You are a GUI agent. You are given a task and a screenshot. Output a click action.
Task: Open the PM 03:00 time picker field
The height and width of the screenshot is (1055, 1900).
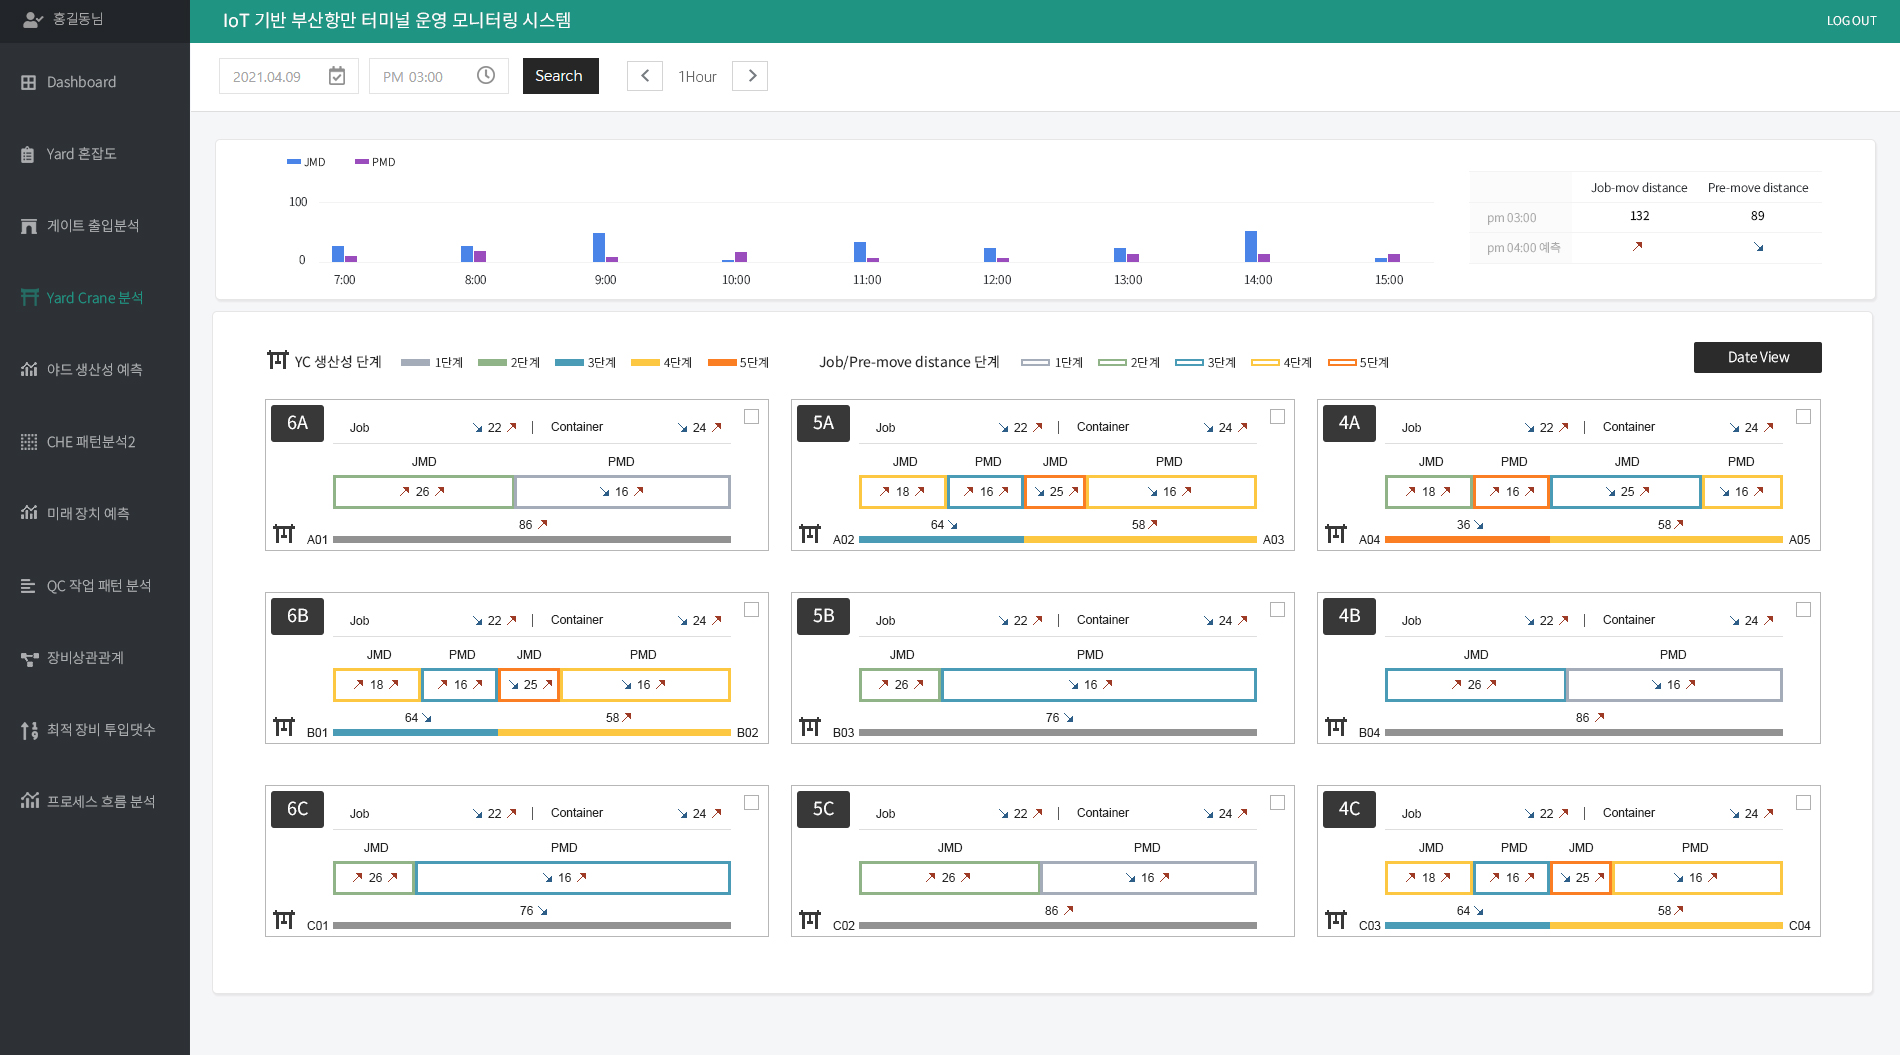(425, 77)
